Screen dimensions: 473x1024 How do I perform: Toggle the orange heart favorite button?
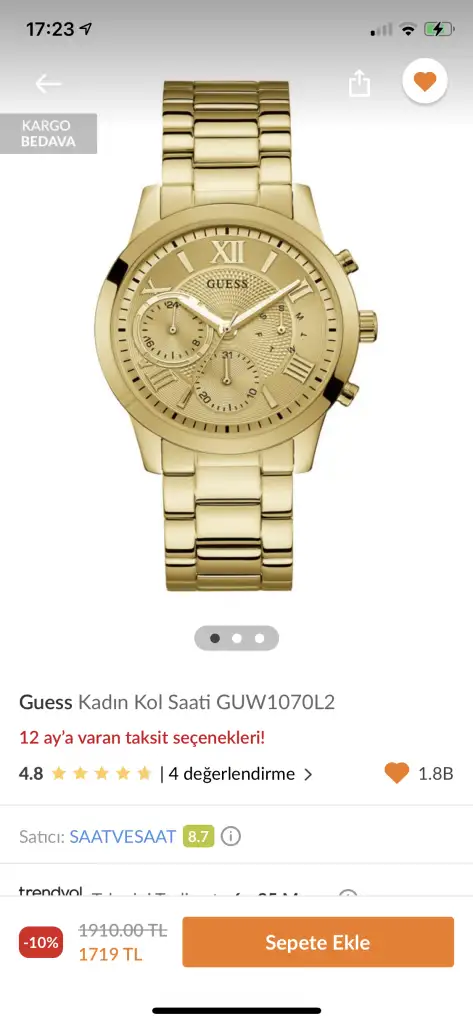[425, 82]
